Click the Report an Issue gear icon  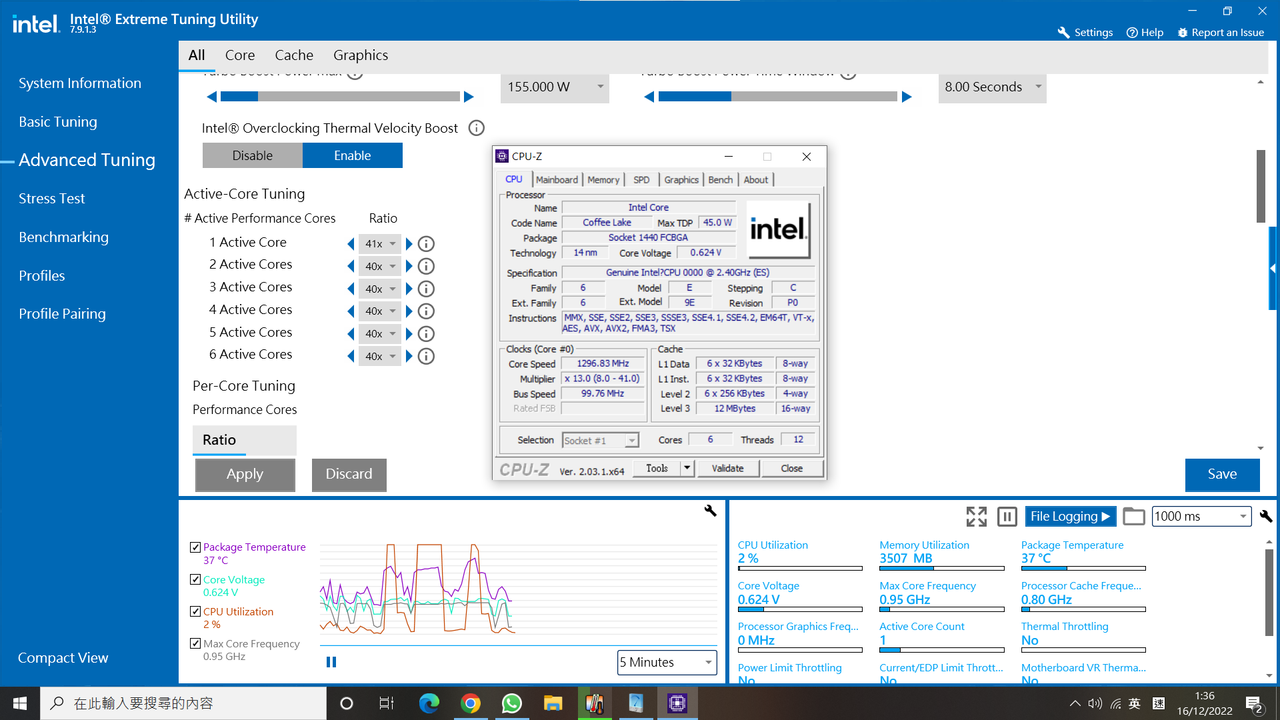click(1183, 32)
